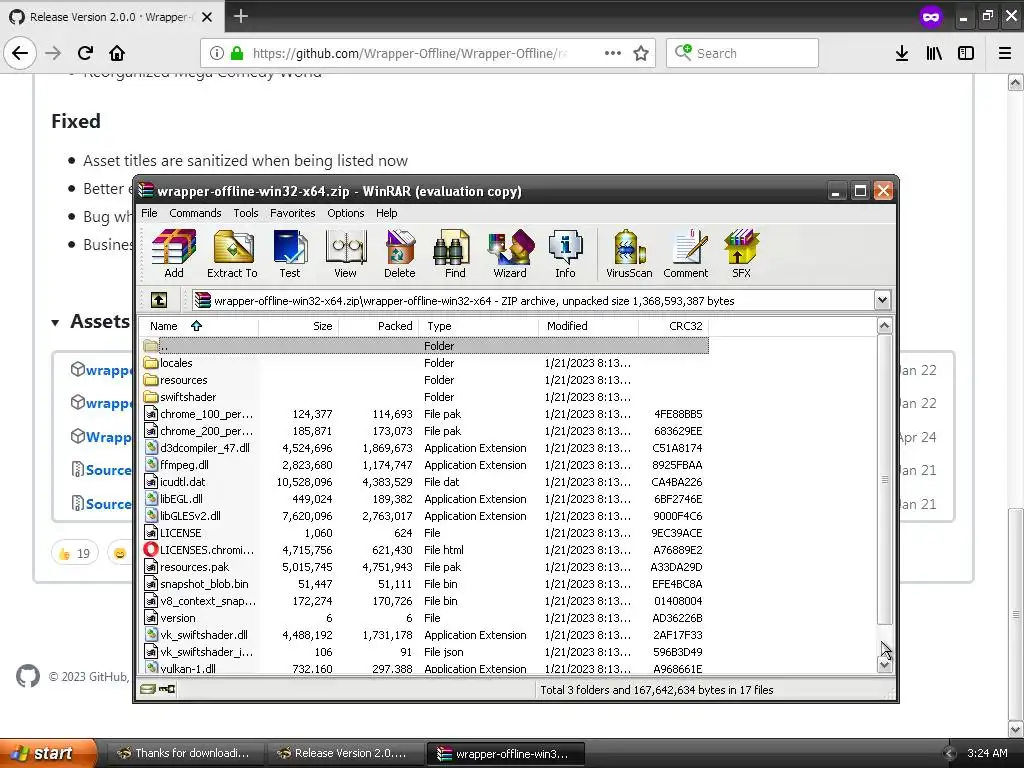
Task: Click the Windows start button
Action: click(48, 753)
